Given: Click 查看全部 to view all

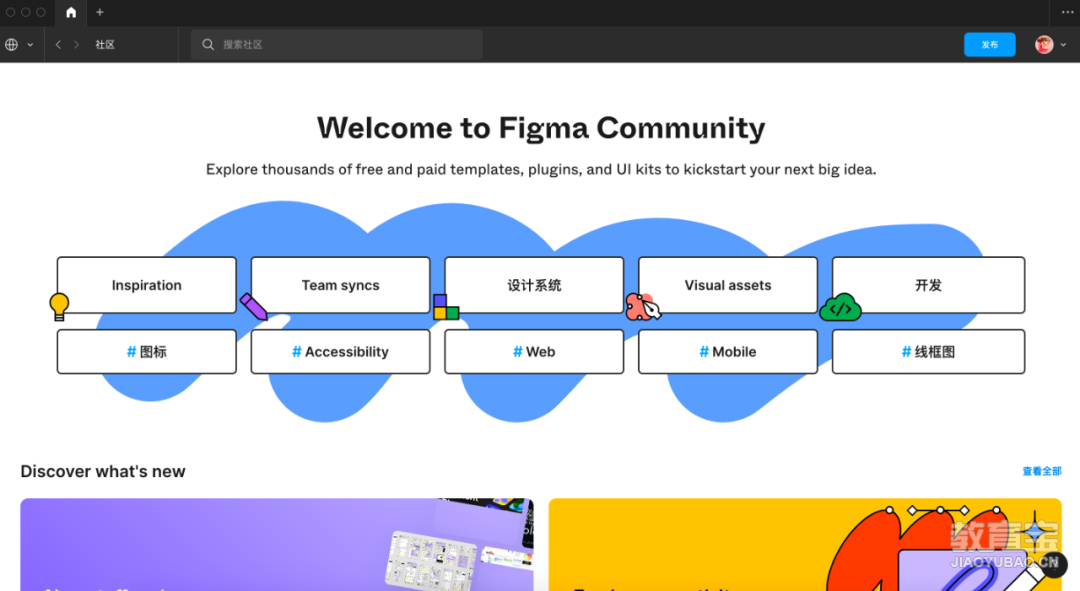Looking at the screenshot, I should click(1041, 471).
